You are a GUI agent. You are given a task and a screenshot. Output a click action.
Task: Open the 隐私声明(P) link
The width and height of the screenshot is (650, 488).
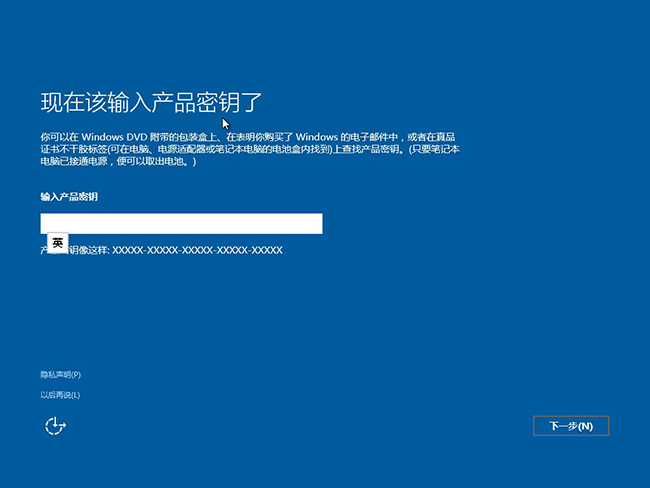61,375
